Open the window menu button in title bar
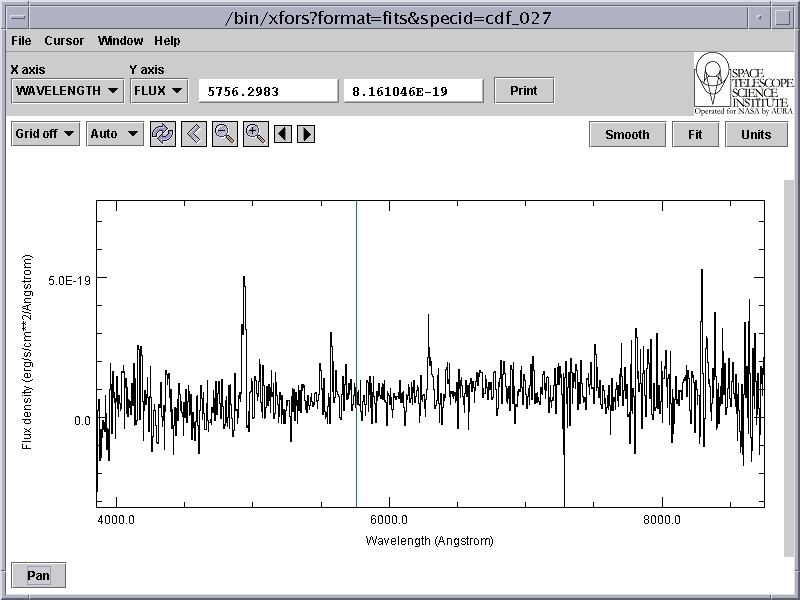800x600 pixels. (17, 18)
